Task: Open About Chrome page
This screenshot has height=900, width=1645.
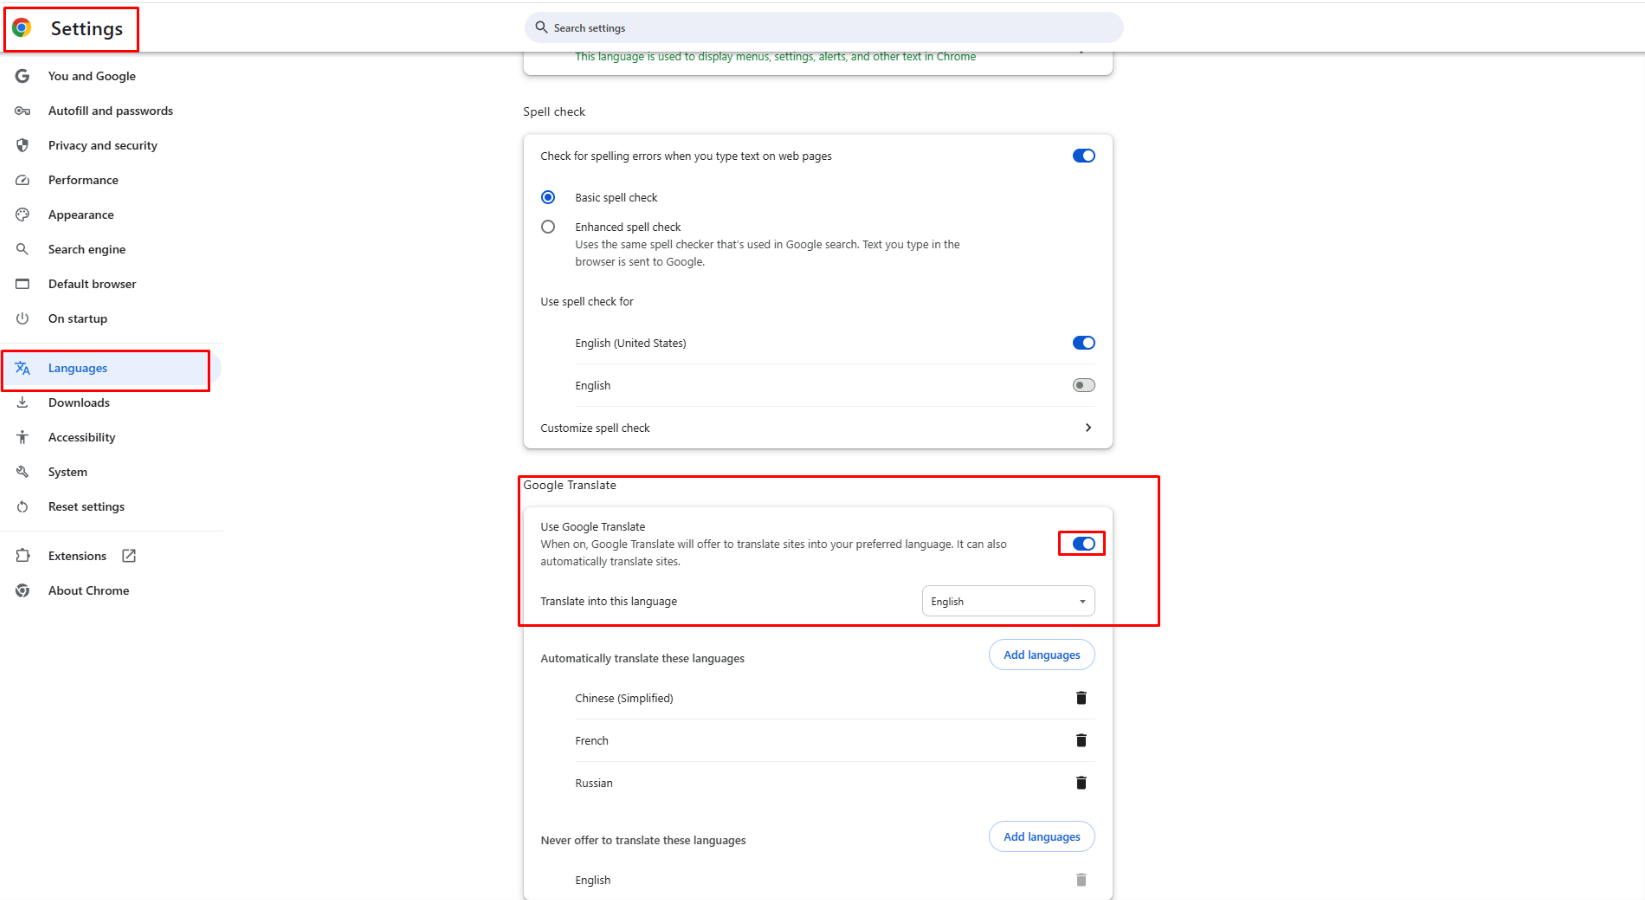Action: [89, 591]
